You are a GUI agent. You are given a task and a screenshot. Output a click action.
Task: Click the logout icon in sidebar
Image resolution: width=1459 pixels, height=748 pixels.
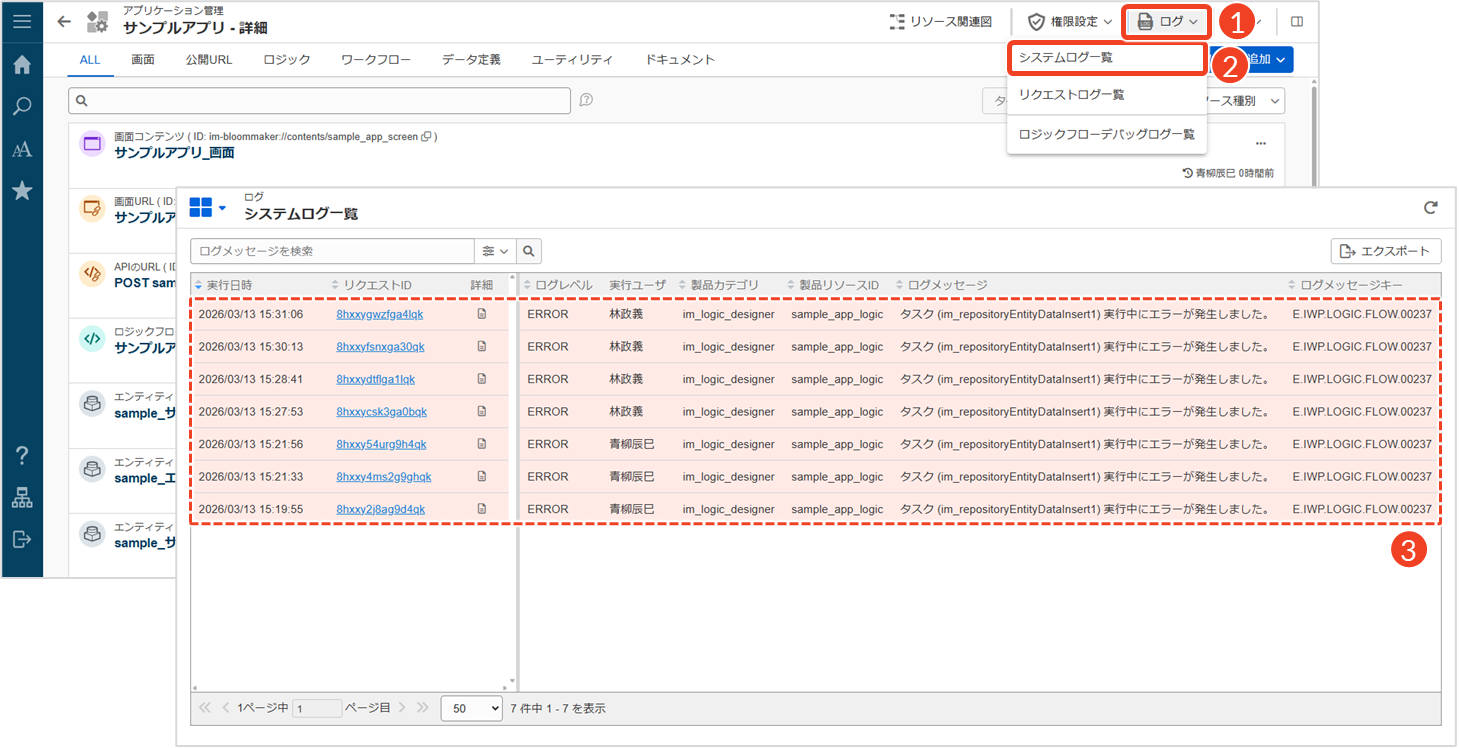point(21,540)
